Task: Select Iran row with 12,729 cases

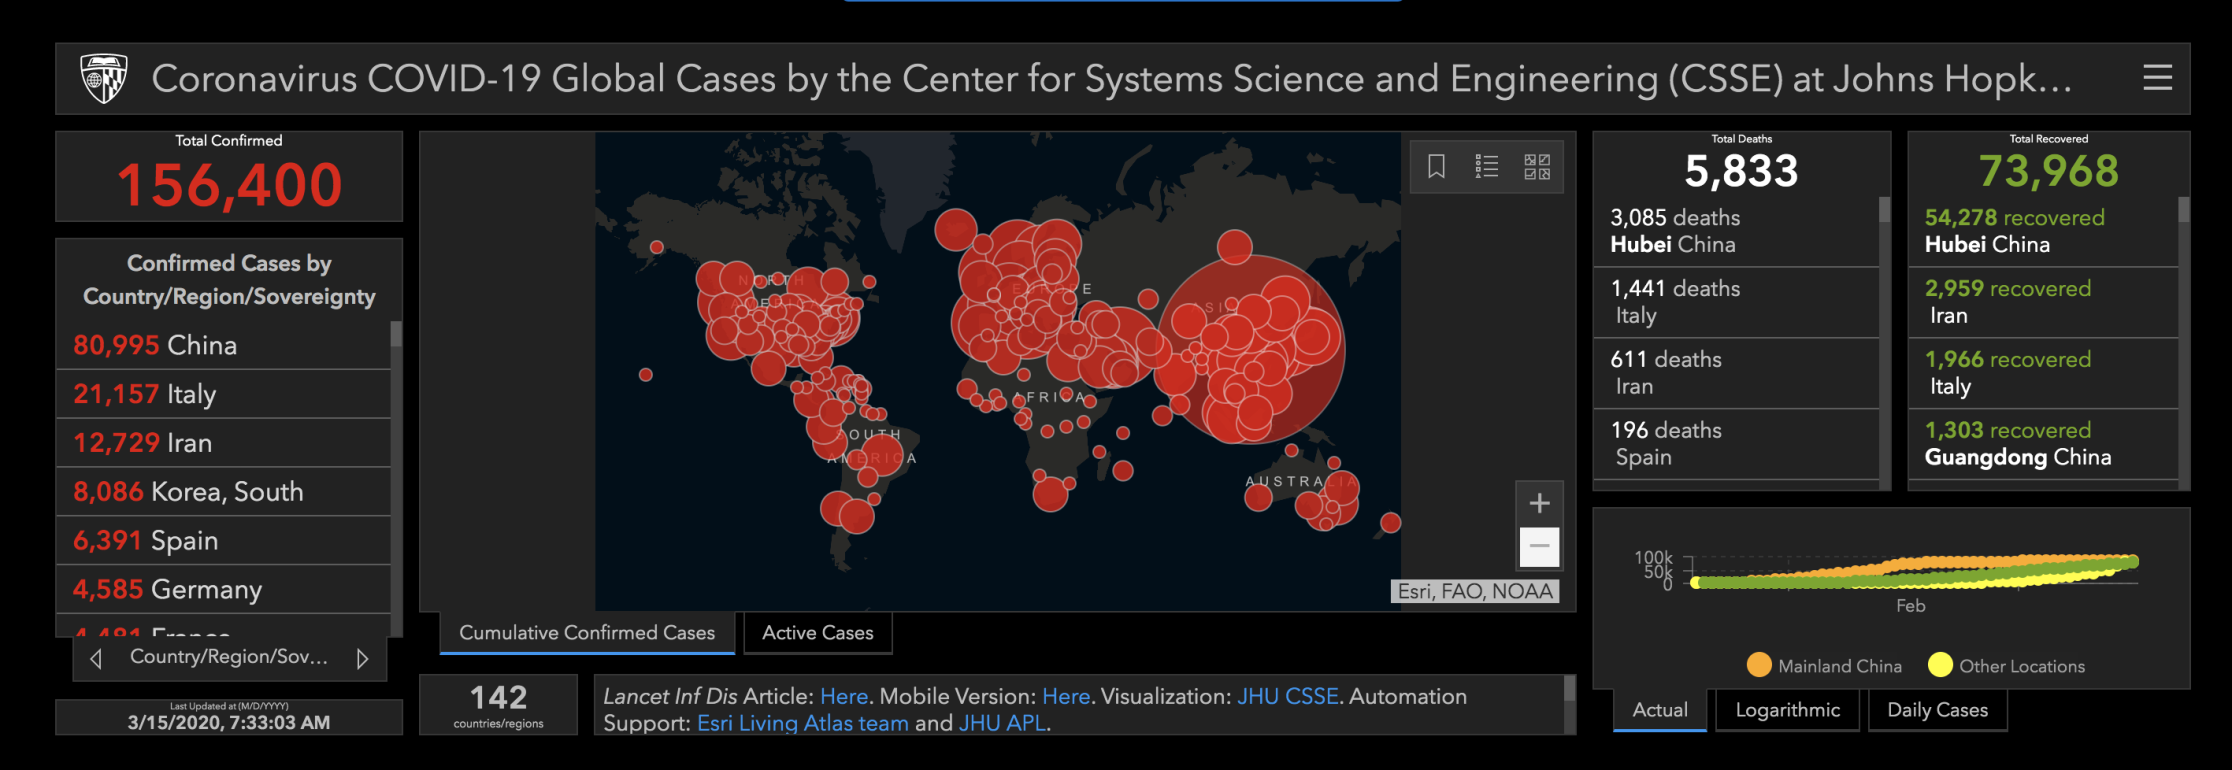Action: [x=223, y=443]
